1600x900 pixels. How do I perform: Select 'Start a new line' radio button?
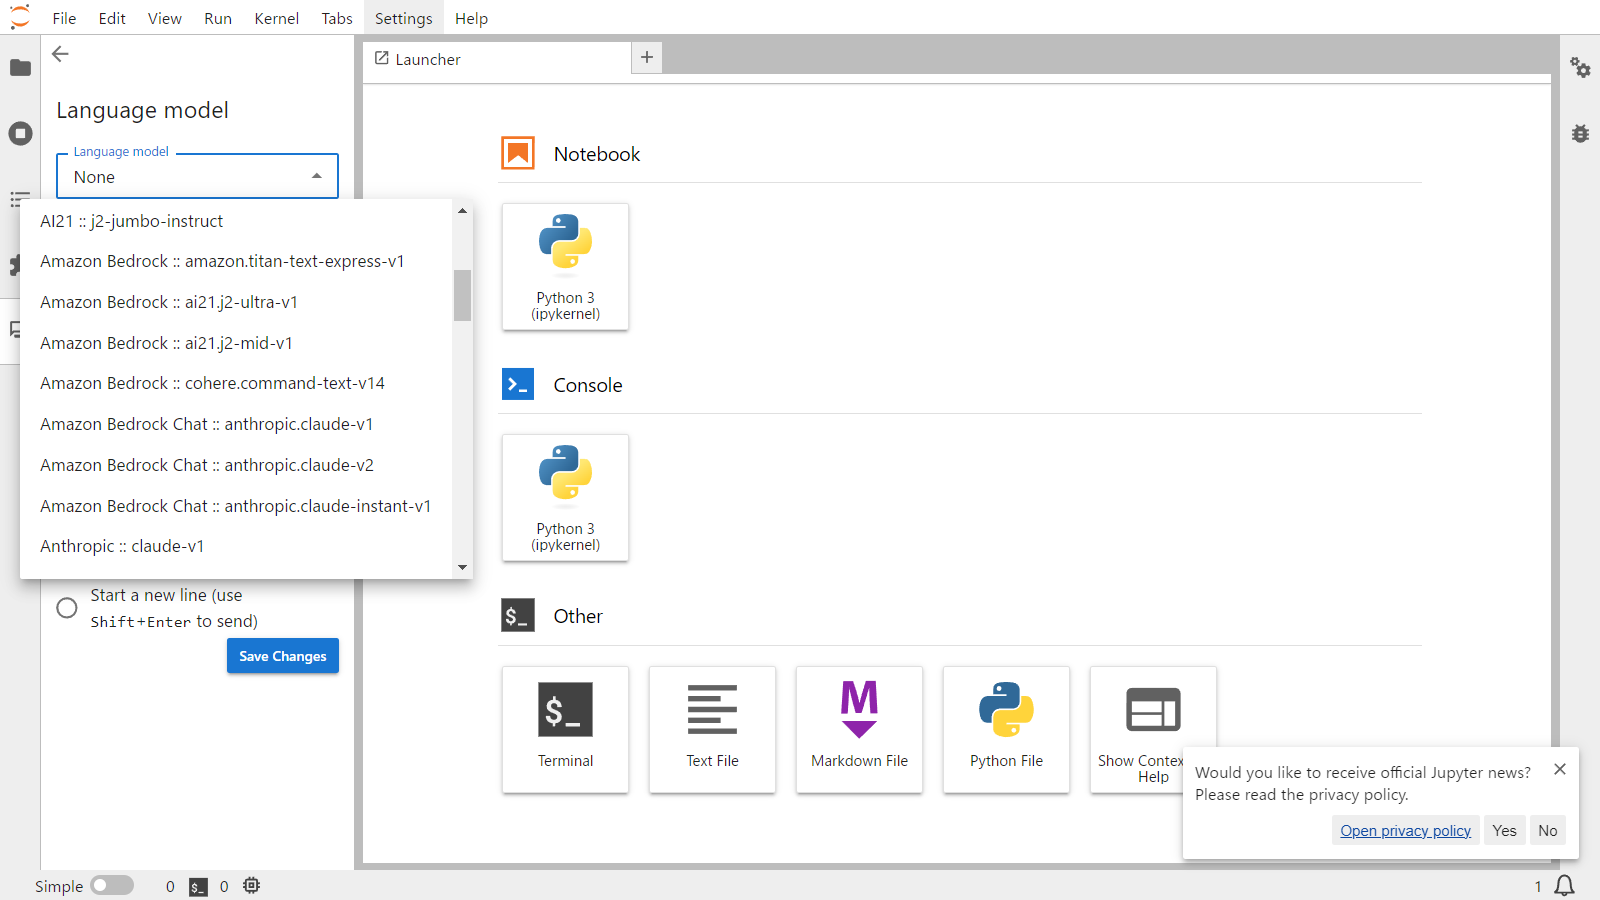point(67,608)
